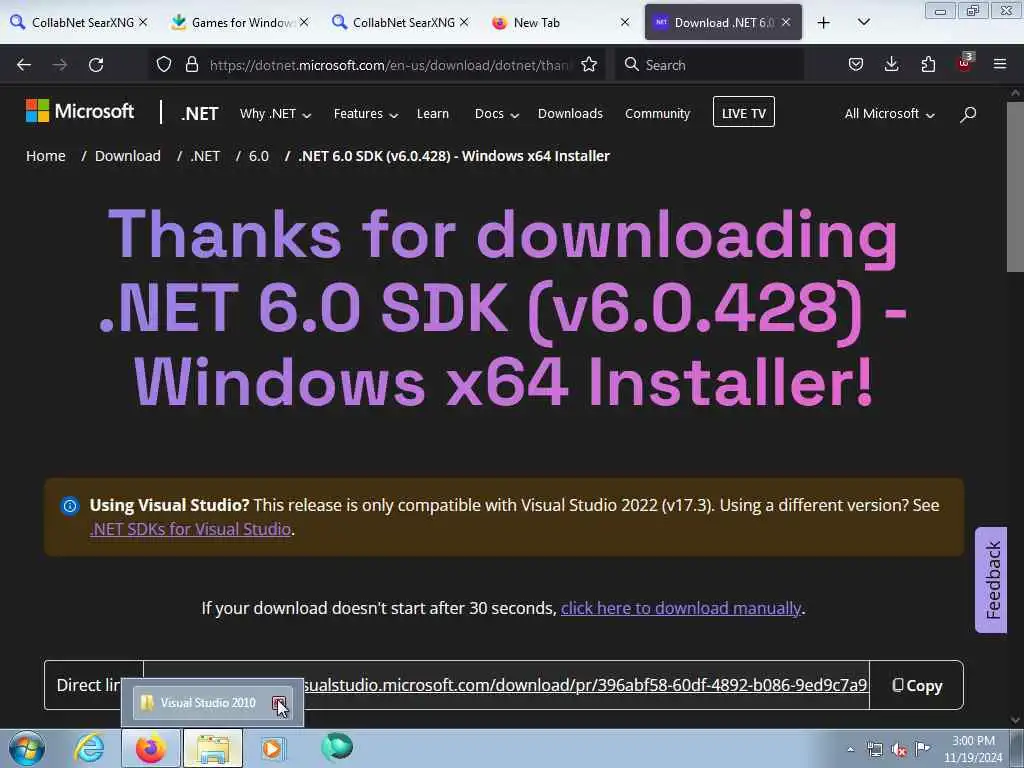Click the muted volume tray icon
1024x768 pixels.
click(x=899, y=750)
